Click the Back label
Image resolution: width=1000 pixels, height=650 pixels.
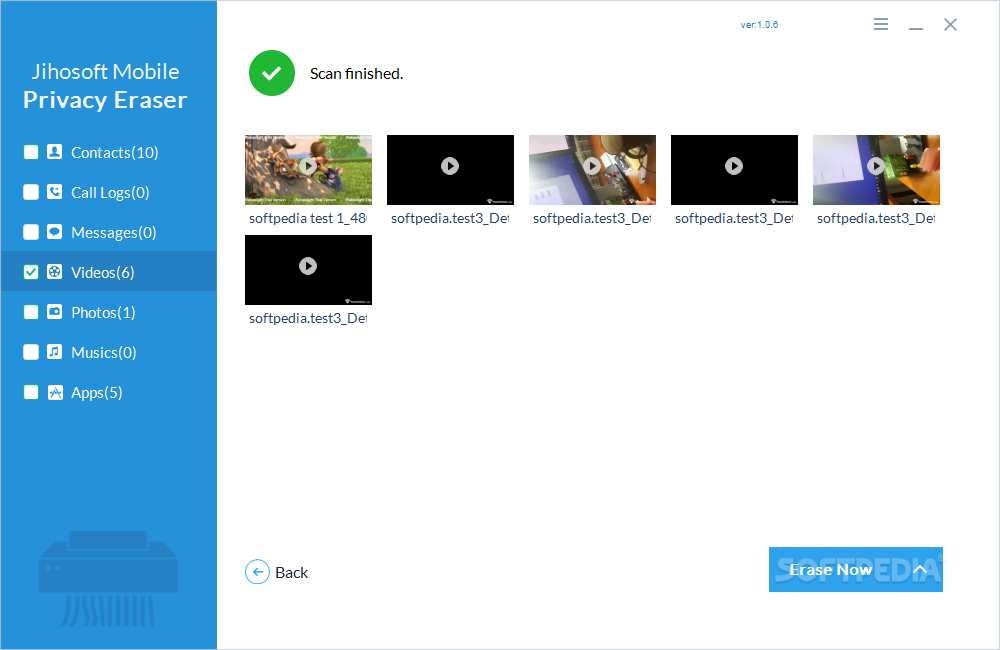tap(291, 573)
